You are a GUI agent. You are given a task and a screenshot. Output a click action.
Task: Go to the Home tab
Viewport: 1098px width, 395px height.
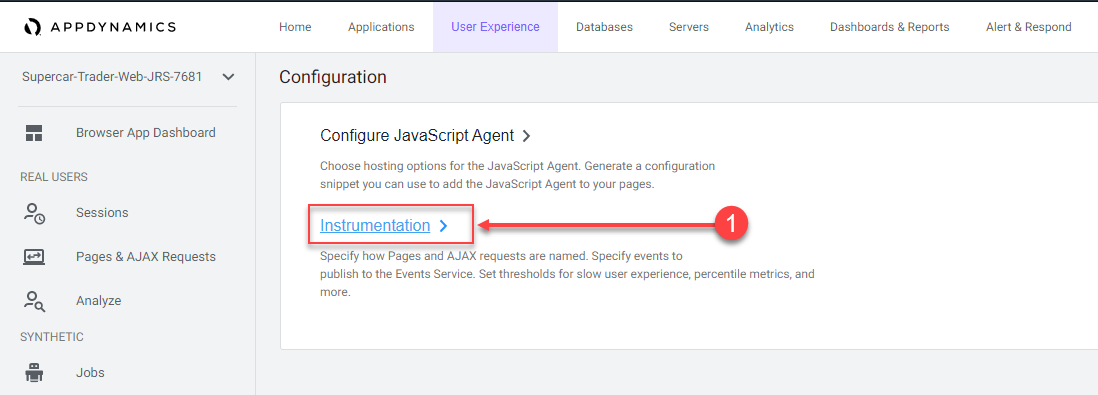pyautogui.click(x=295, y=27)
